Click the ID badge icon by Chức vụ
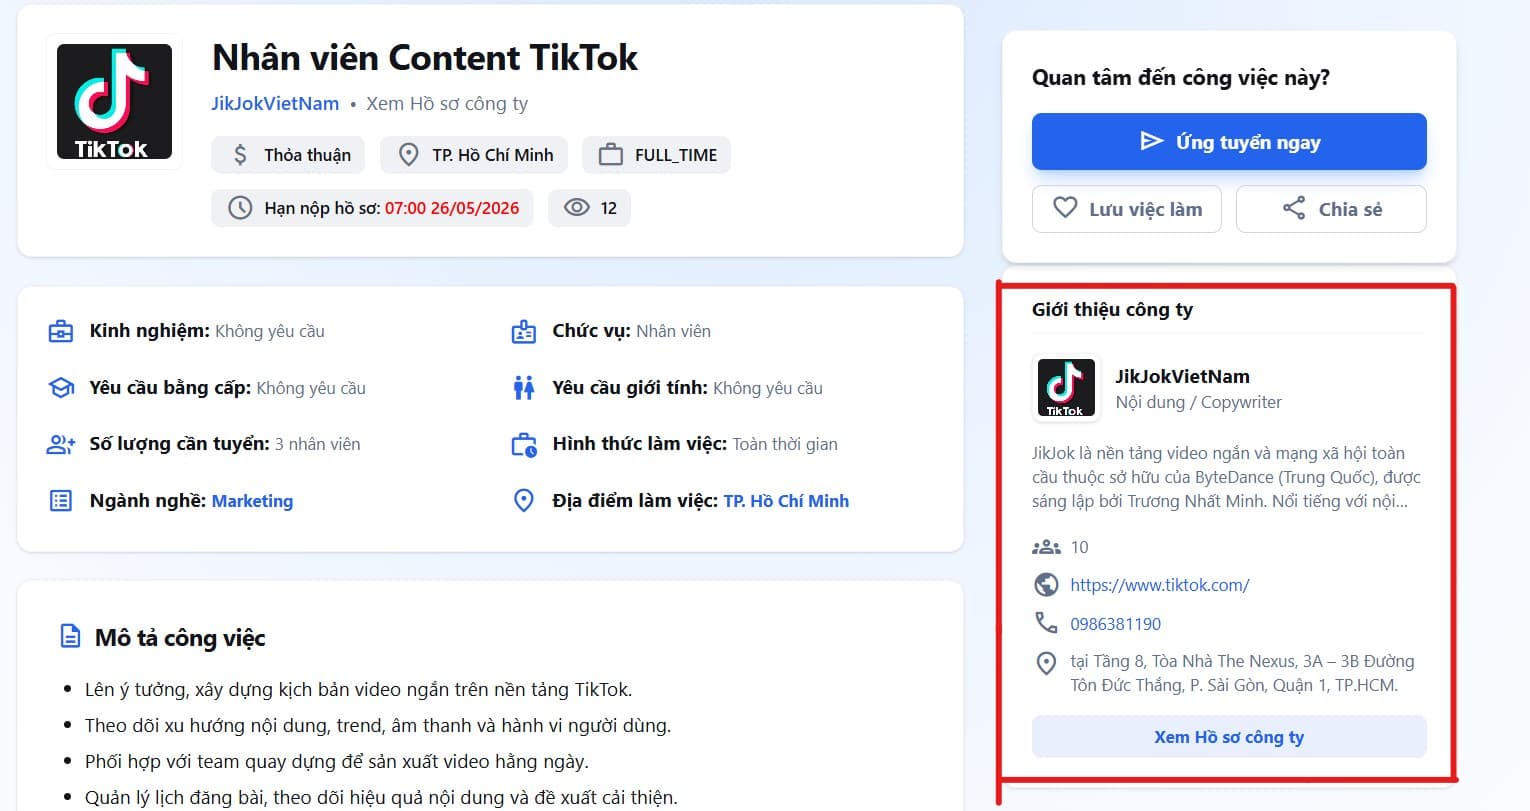Viewport: 1530px width, 811px height. point(524,331)
